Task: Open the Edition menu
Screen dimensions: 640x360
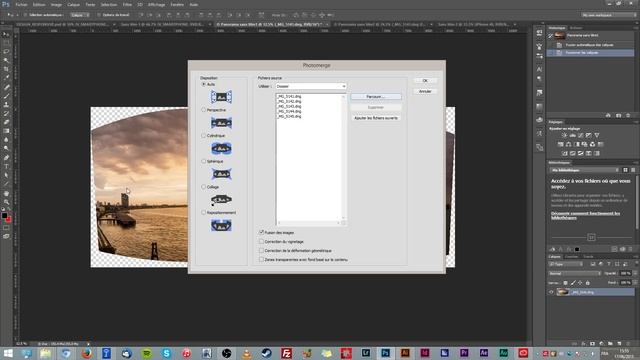Action: (x=39, y=4)
